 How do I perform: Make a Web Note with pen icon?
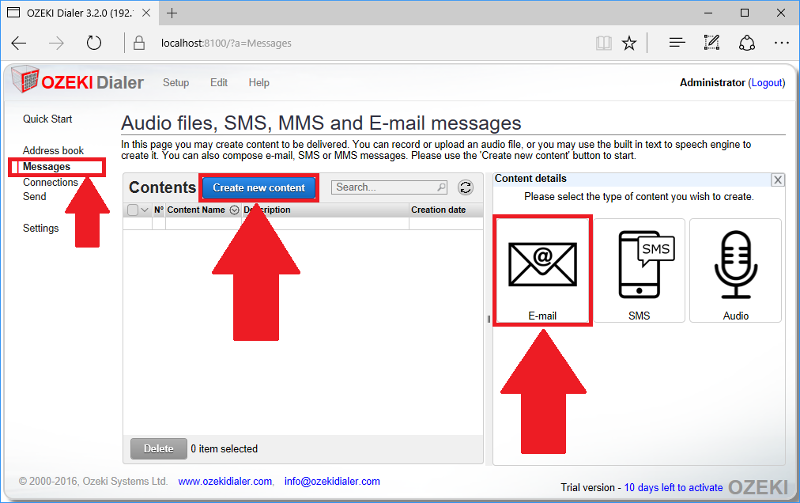(711, 43)
